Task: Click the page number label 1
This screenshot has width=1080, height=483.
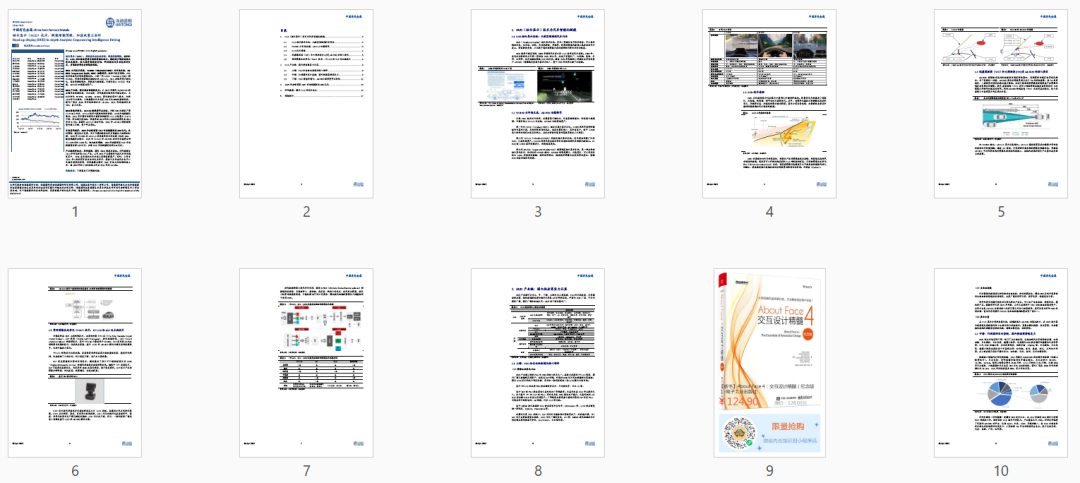Action: click(75, 212)
